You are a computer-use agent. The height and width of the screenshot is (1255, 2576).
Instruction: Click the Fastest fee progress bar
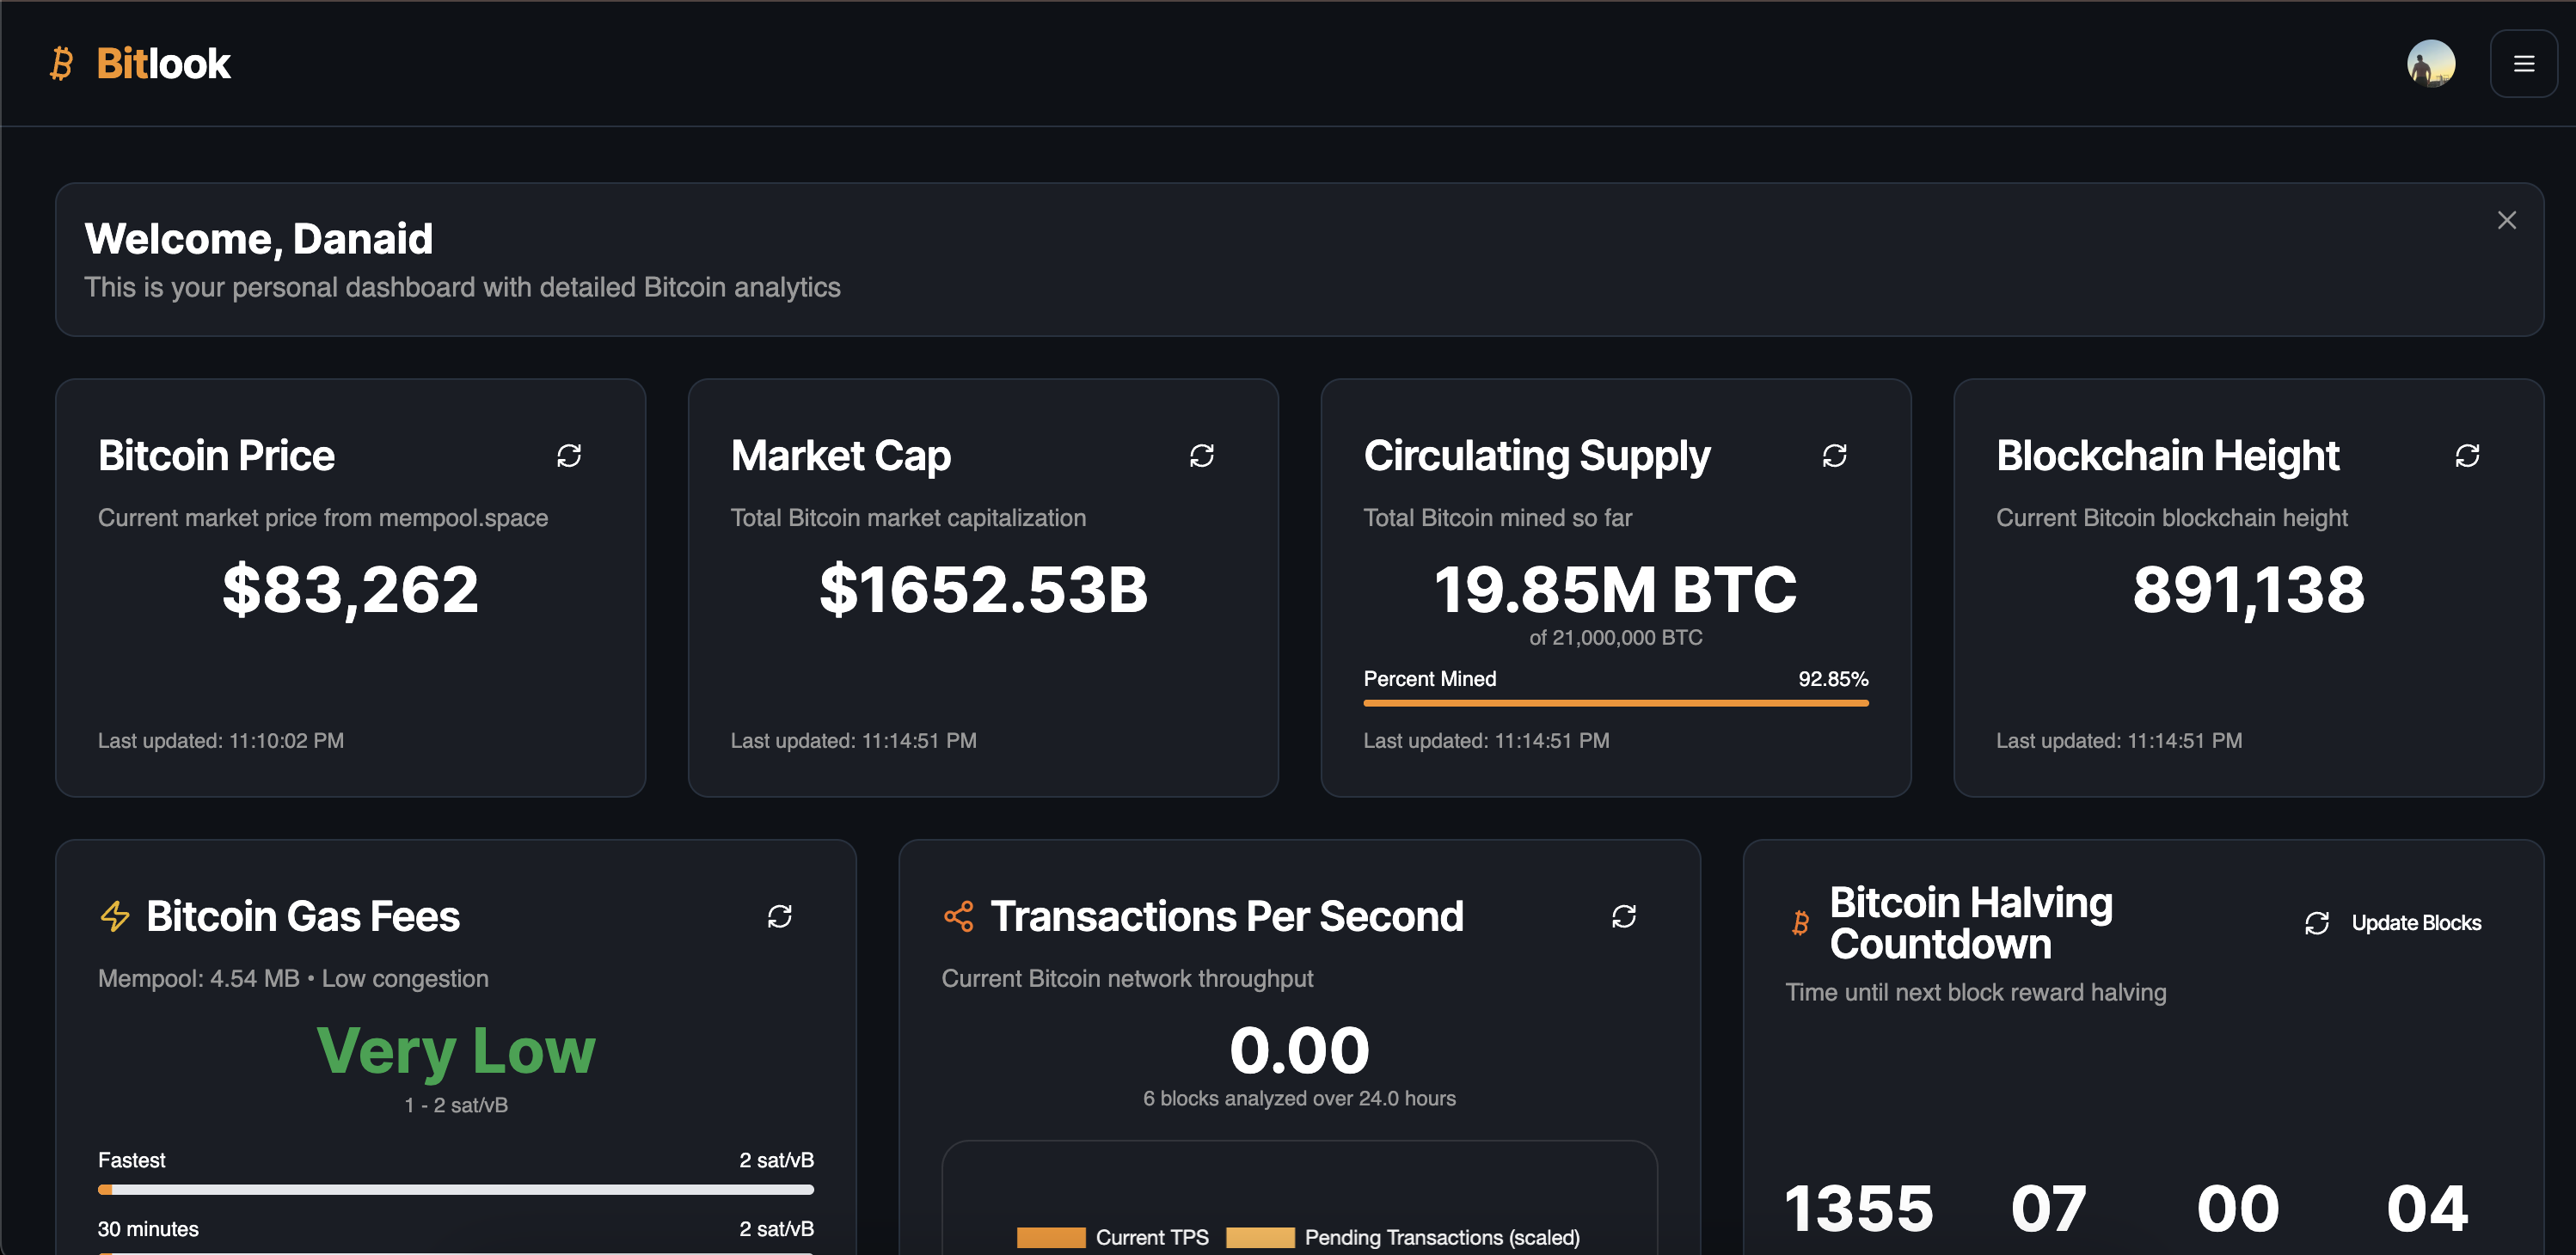456,1189
